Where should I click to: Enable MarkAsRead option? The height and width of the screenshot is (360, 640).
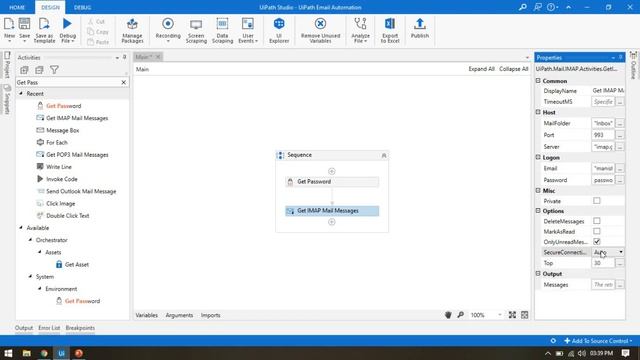[597, 231]
